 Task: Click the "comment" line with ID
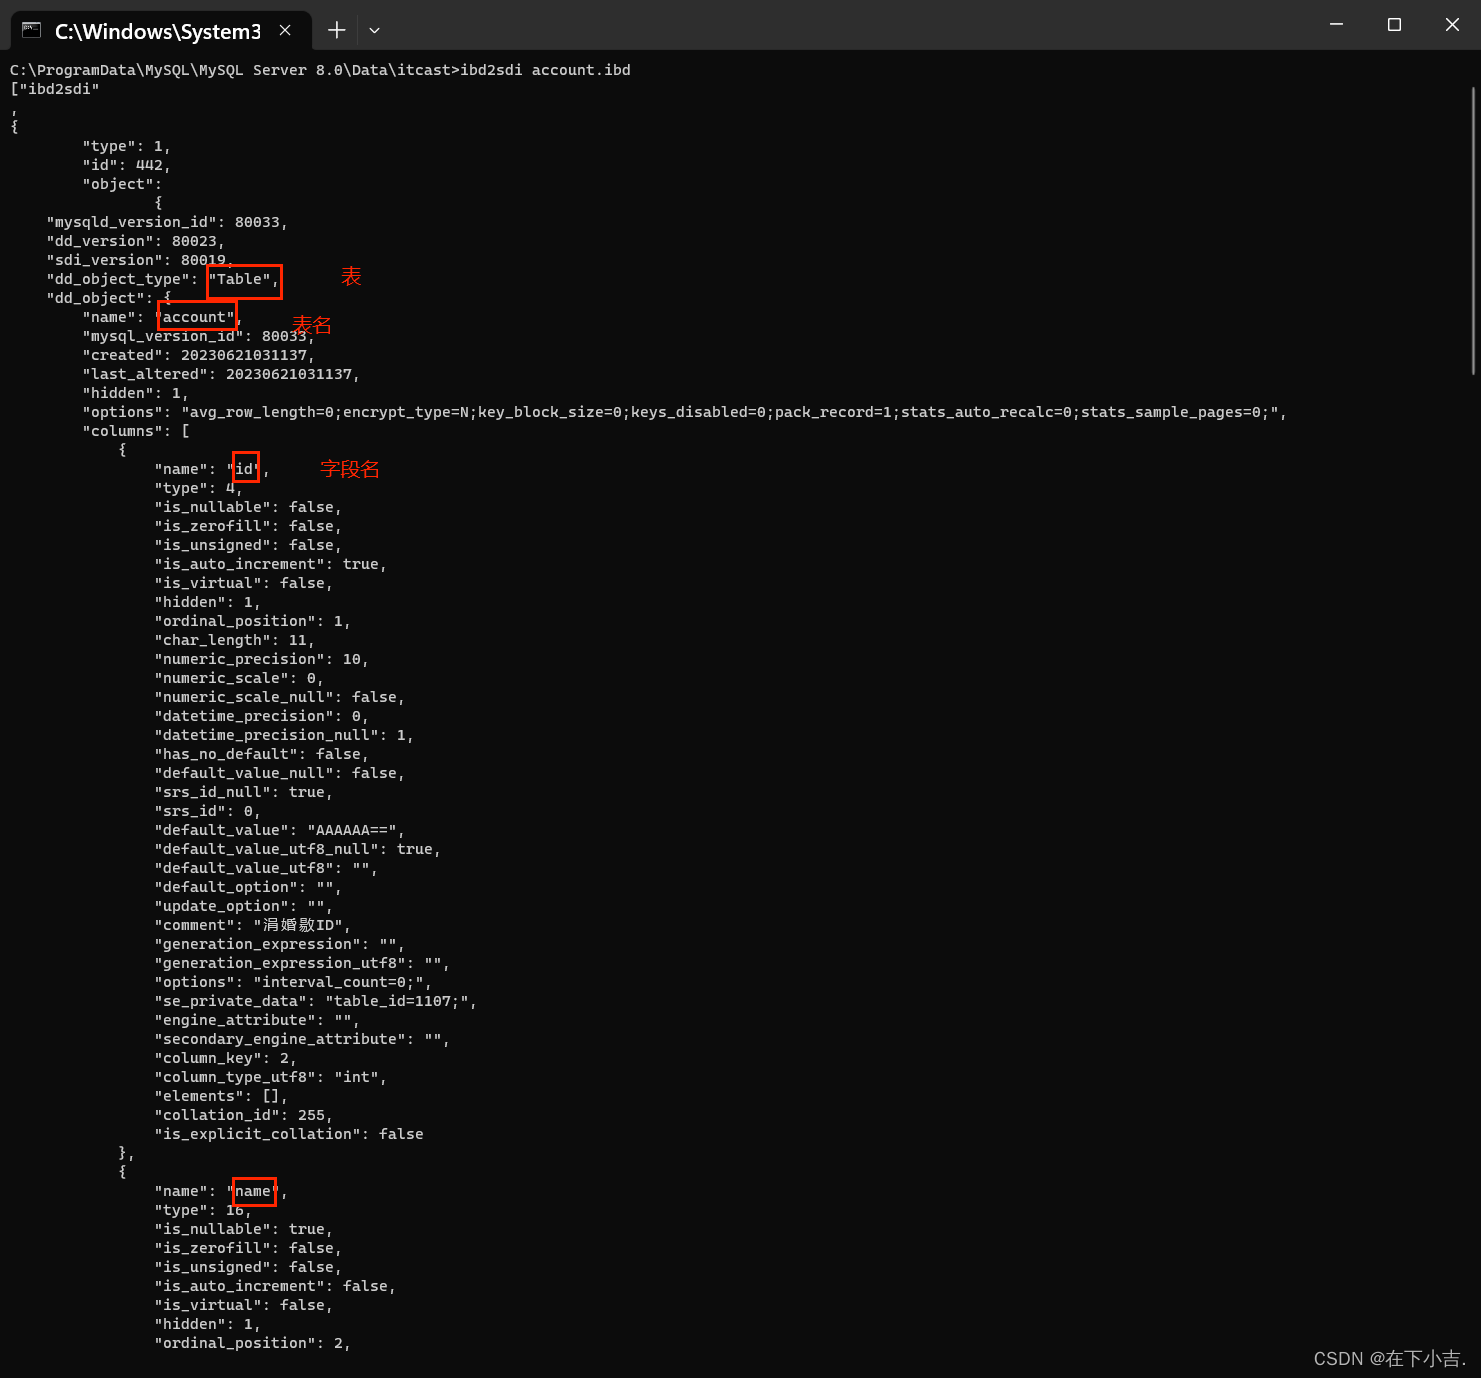coord(252,925)
